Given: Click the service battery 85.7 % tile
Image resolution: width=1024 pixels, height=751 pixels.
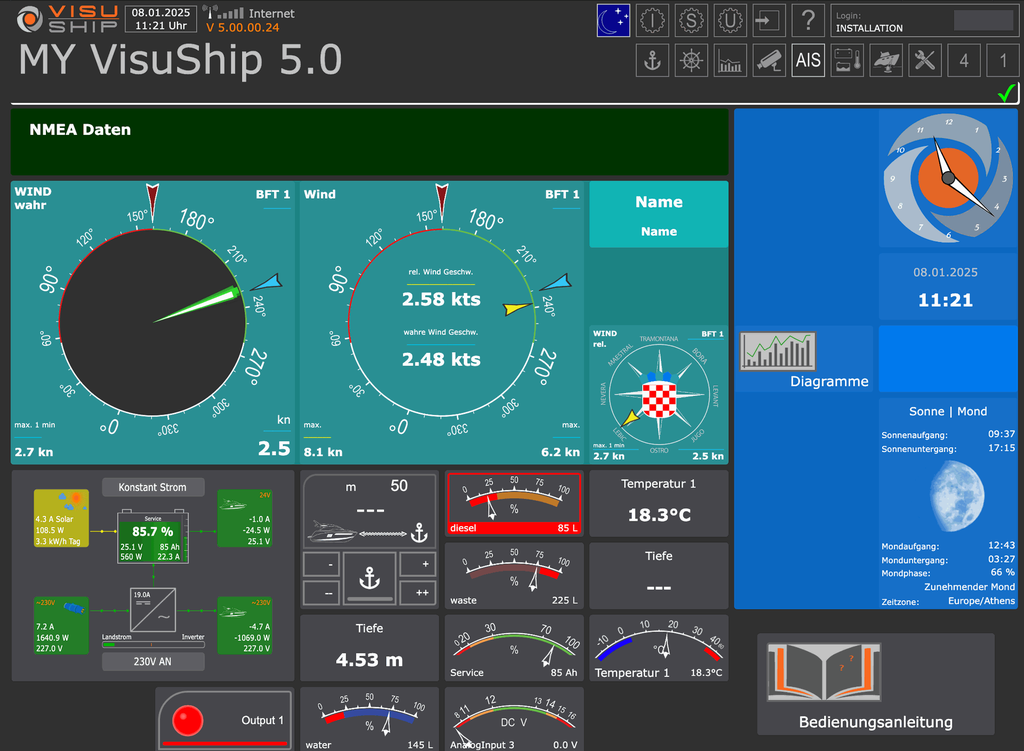Looking at the screenshot, I should point(153,536).
